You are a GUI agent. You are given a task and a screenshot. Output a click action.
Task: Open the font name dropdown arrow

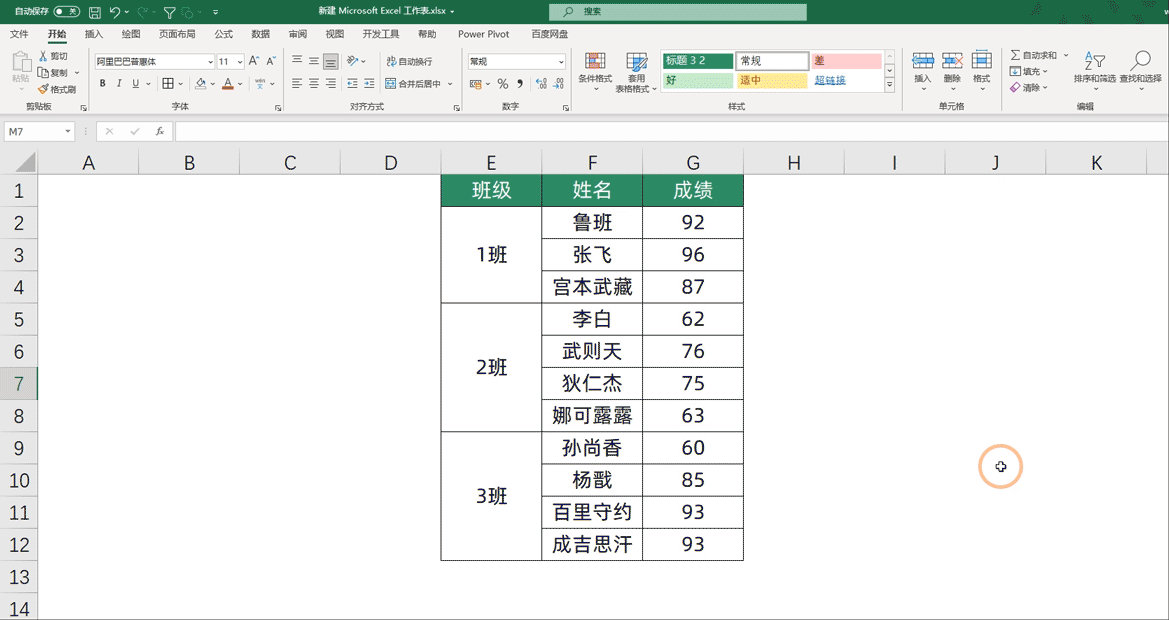(x=210, y=62)
